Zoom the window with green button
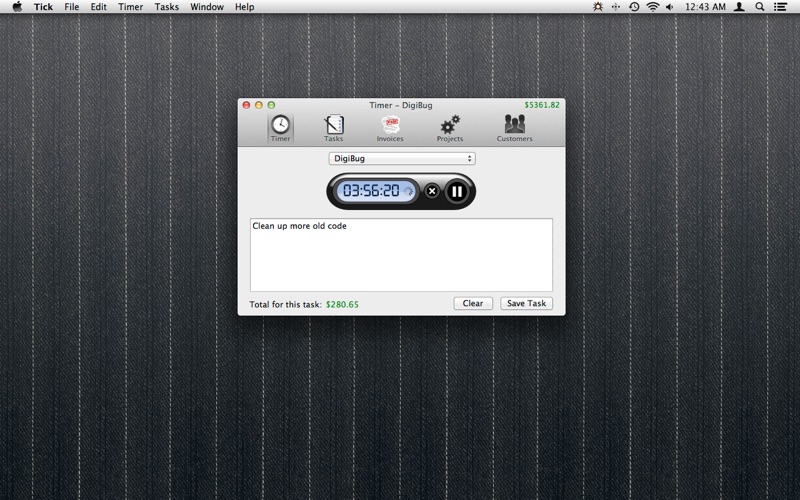 coord(271,105)
